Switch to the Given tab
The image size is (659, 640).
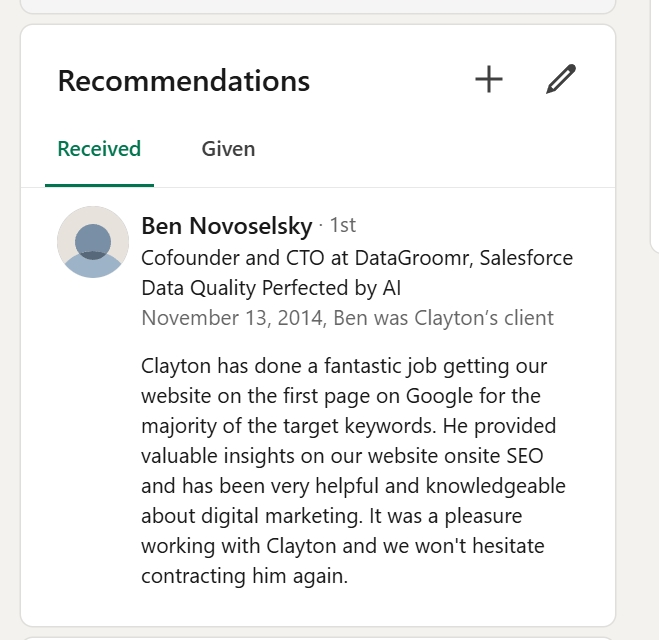[x=228, y=149]
